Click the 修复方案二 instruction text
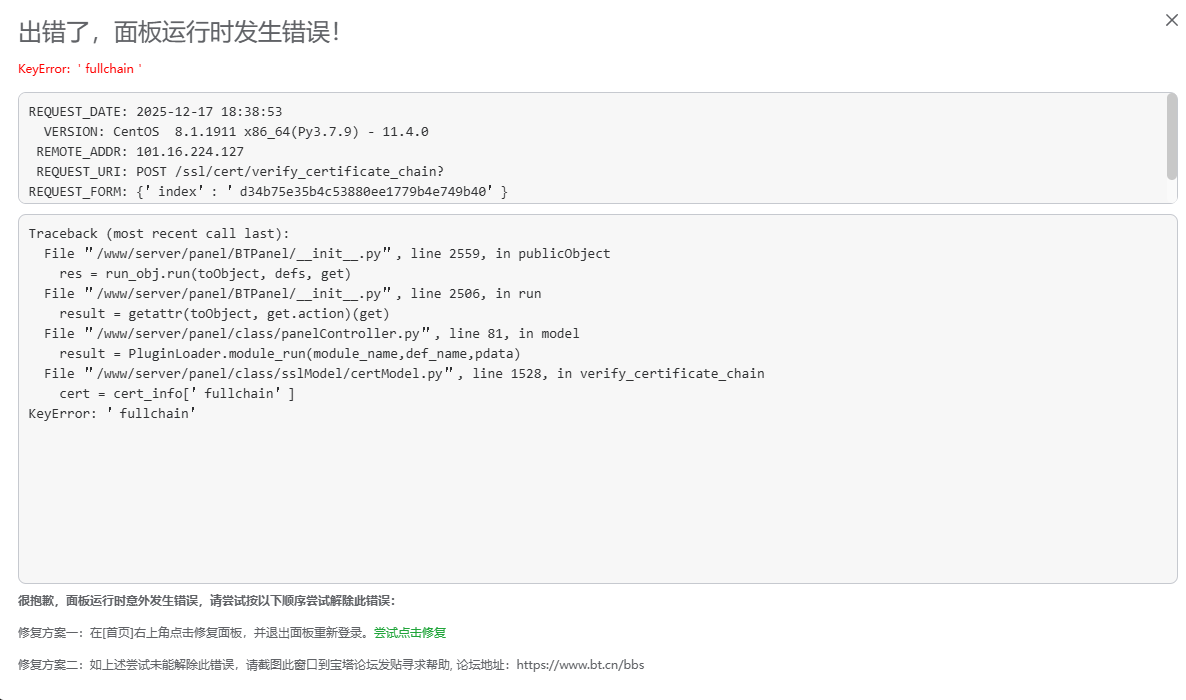 pyautogui.click(x=250, y=664)
